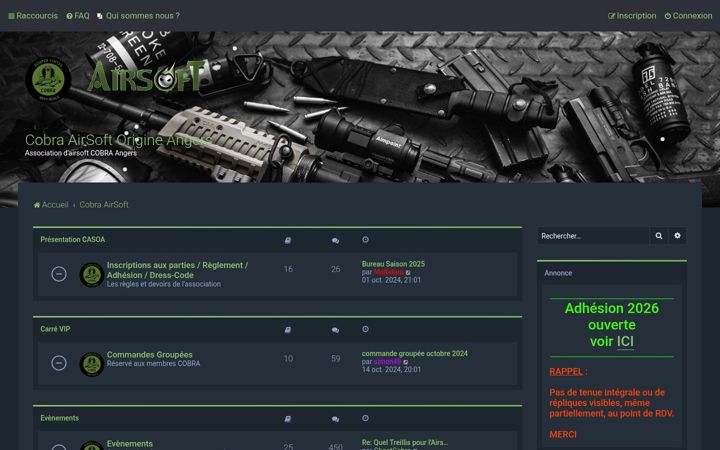Click the description Réservé aux membres COBRA
720x450 pixels.
point(153,364)
